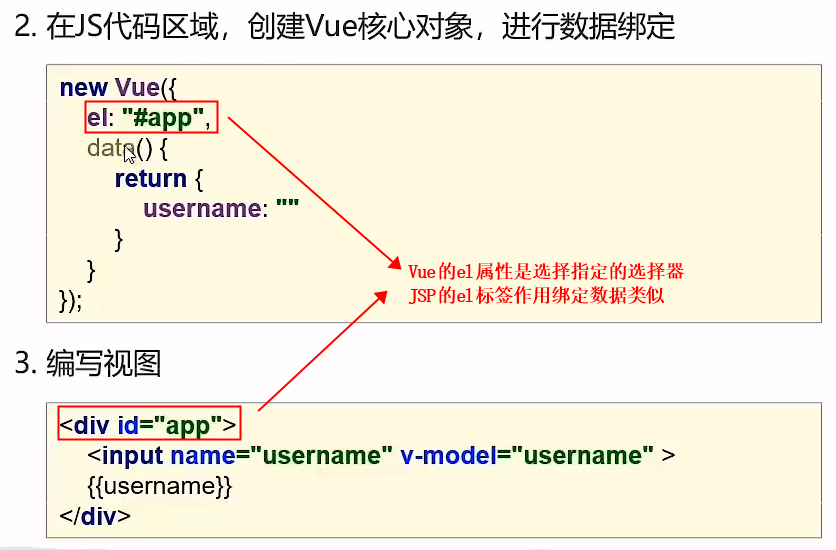Select the '<div id="app">' code line
Viewport: 836px width, 550px height.
(x=149, y=424)
